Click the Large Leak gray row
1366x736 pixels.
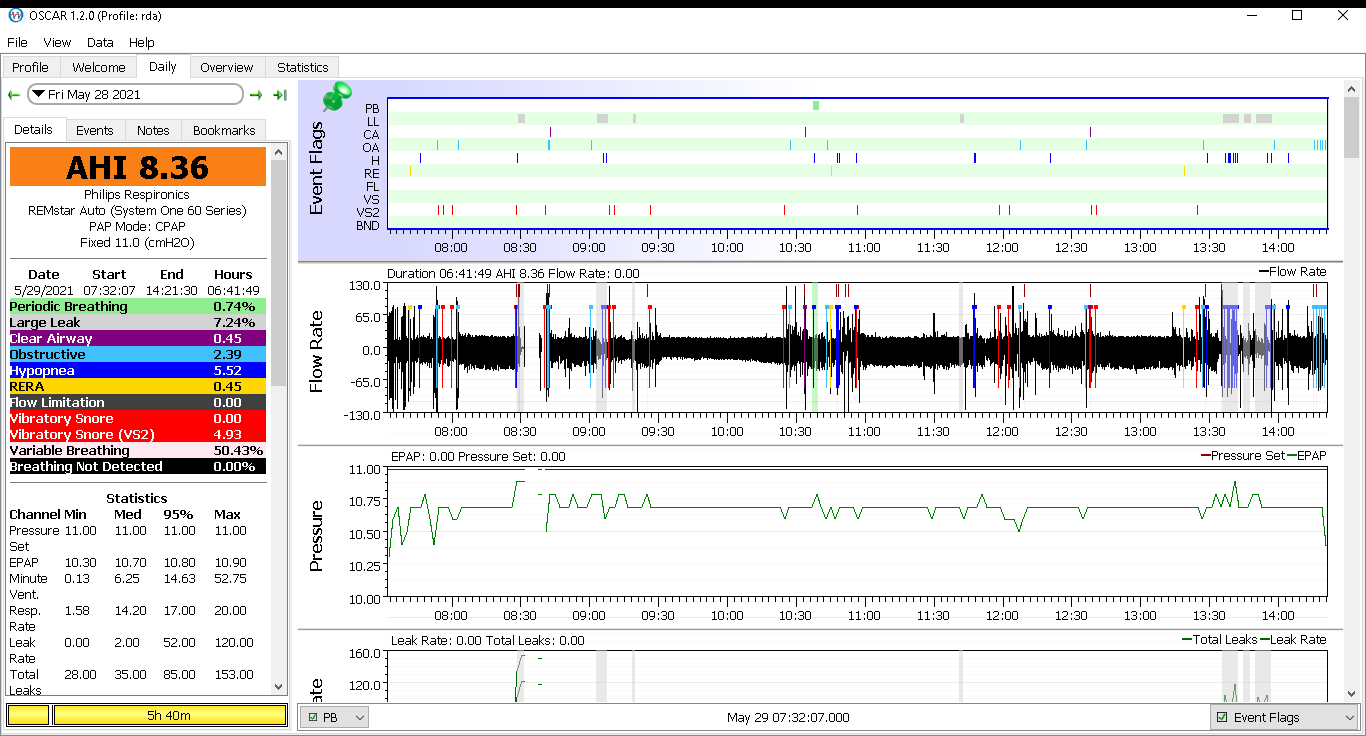(138, 322)
